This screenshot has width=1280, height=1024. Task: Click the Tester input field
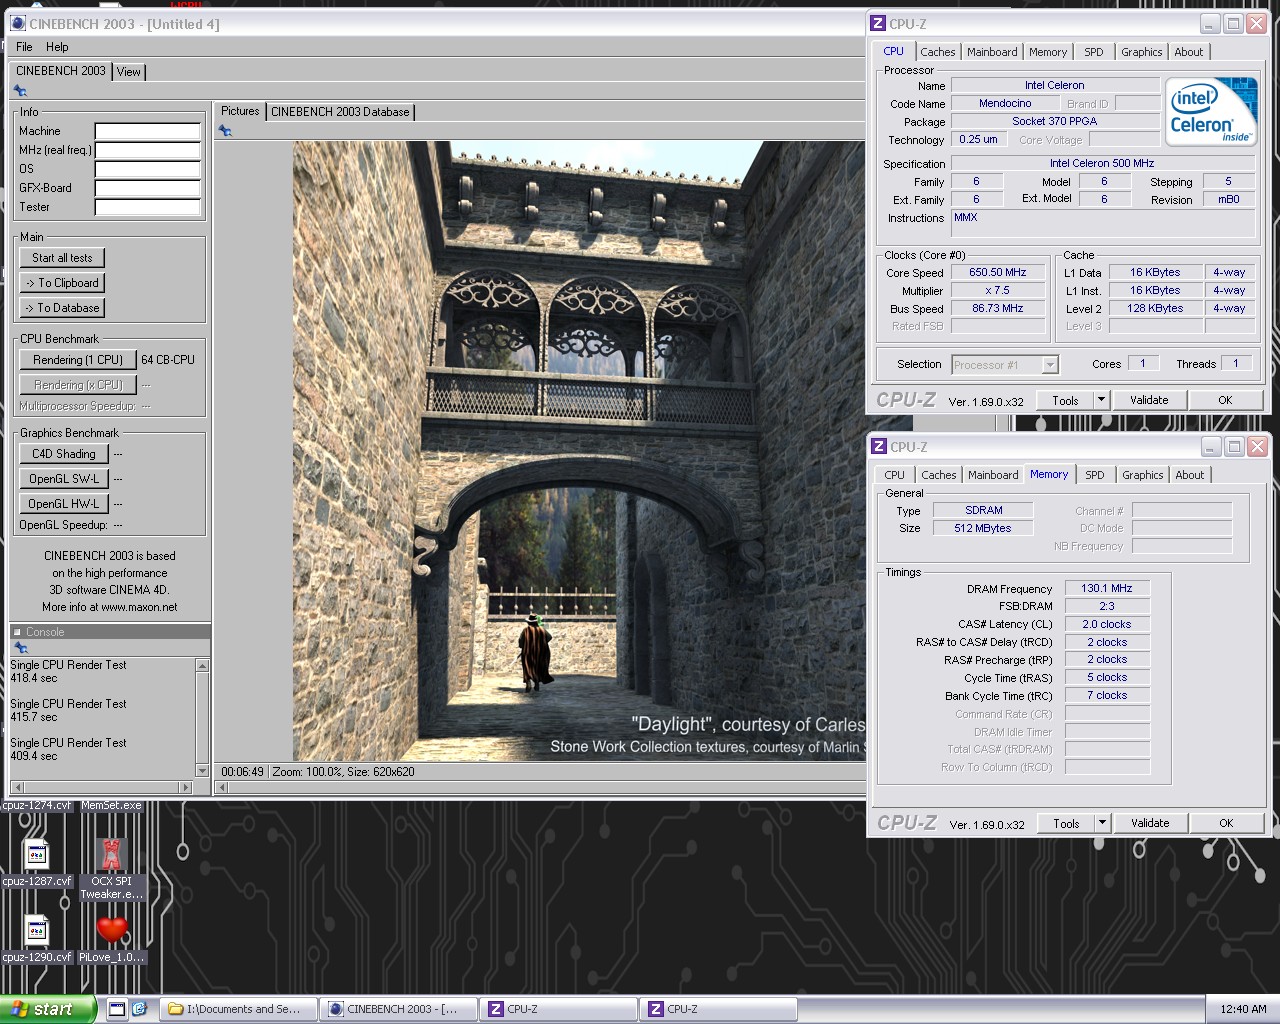click(148, 207)
